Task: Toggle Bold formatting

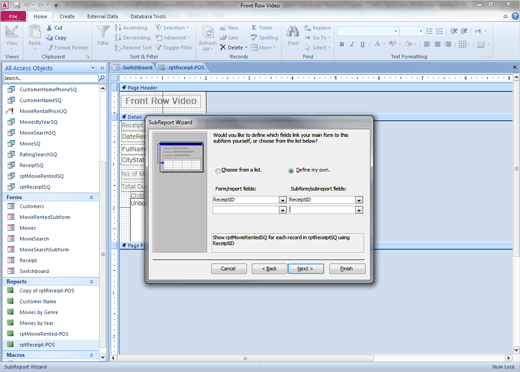Action: [342, 44]
